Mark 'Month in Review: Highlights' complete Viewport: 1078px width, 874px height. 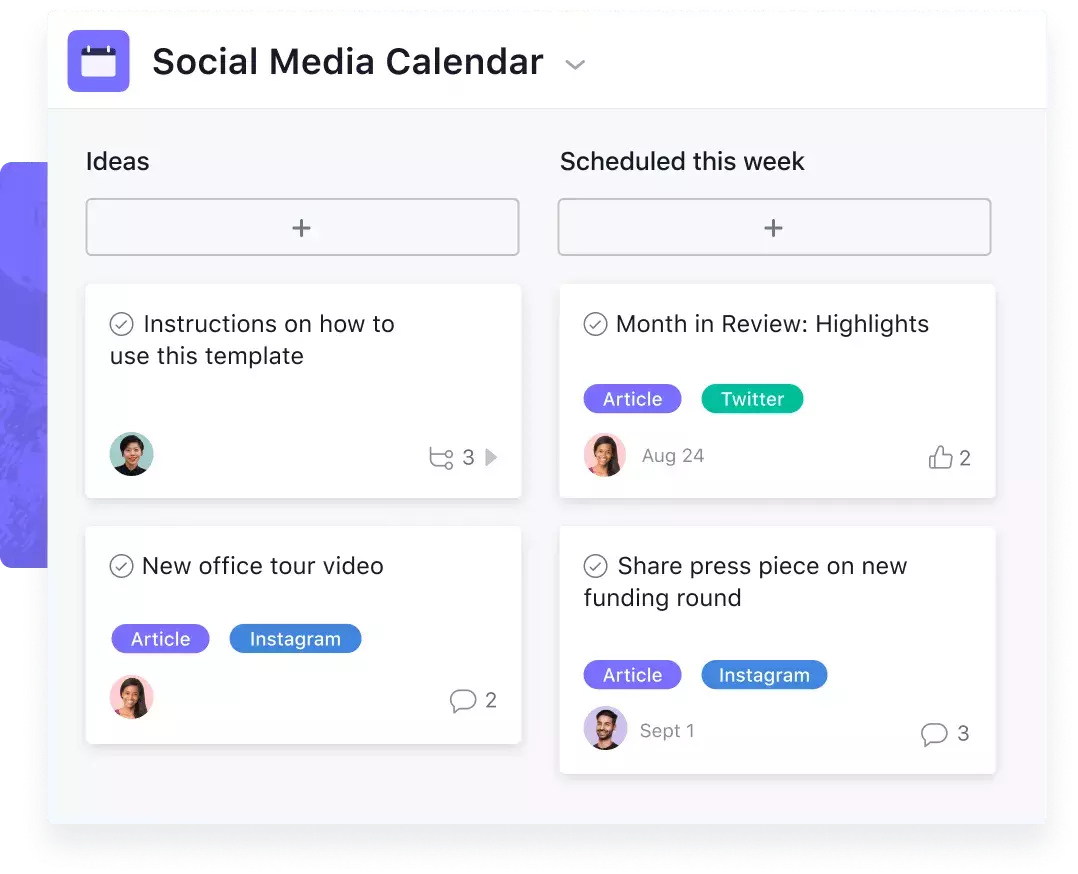[595, 324]
